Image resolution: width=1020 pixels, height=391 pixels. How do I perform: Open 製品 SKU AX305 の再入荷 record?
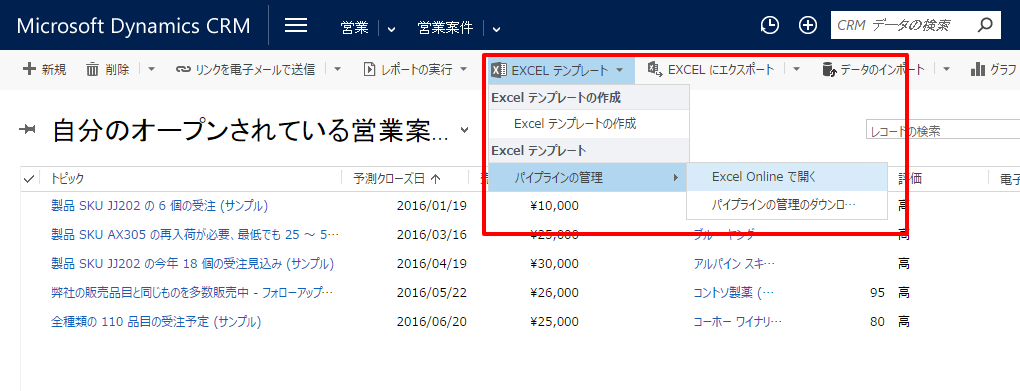[195, 234]
